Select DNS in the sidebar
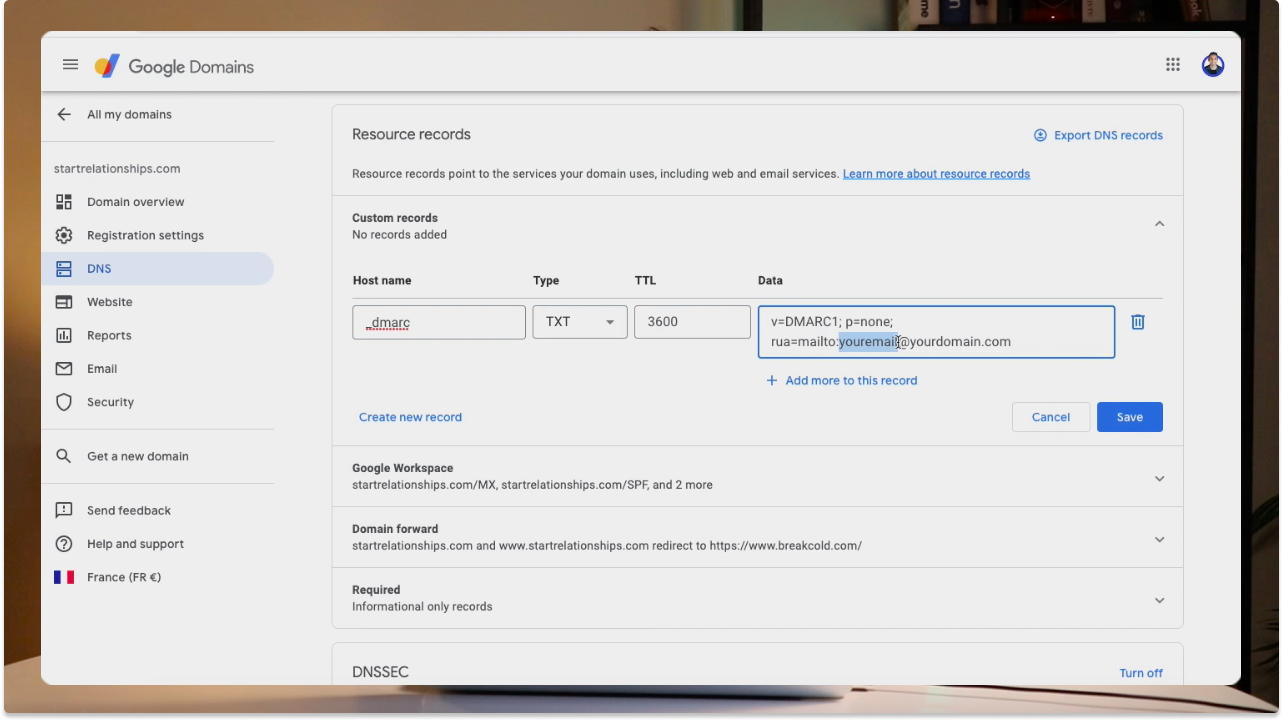The image size is (1283, 721). (x=158, y=269)
